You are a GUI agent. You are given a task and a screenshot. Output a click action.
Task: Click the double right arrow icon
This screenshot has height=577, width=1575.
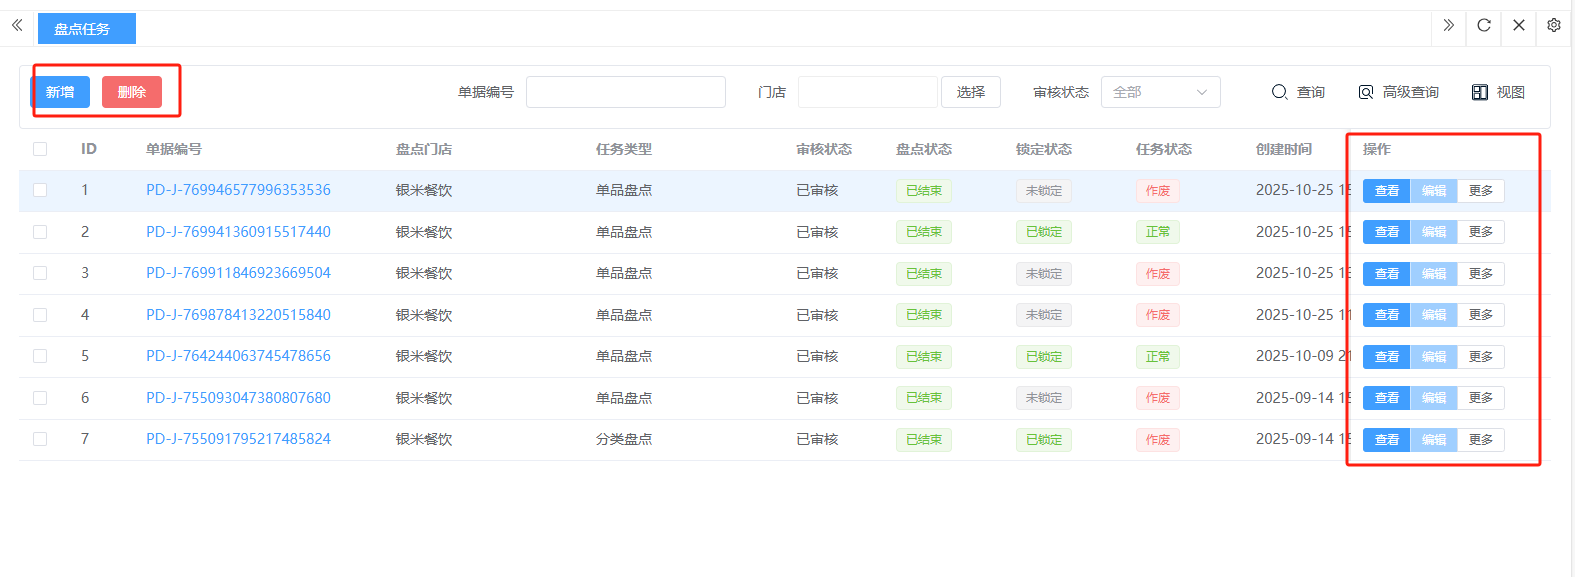[x=1448, y=26]
